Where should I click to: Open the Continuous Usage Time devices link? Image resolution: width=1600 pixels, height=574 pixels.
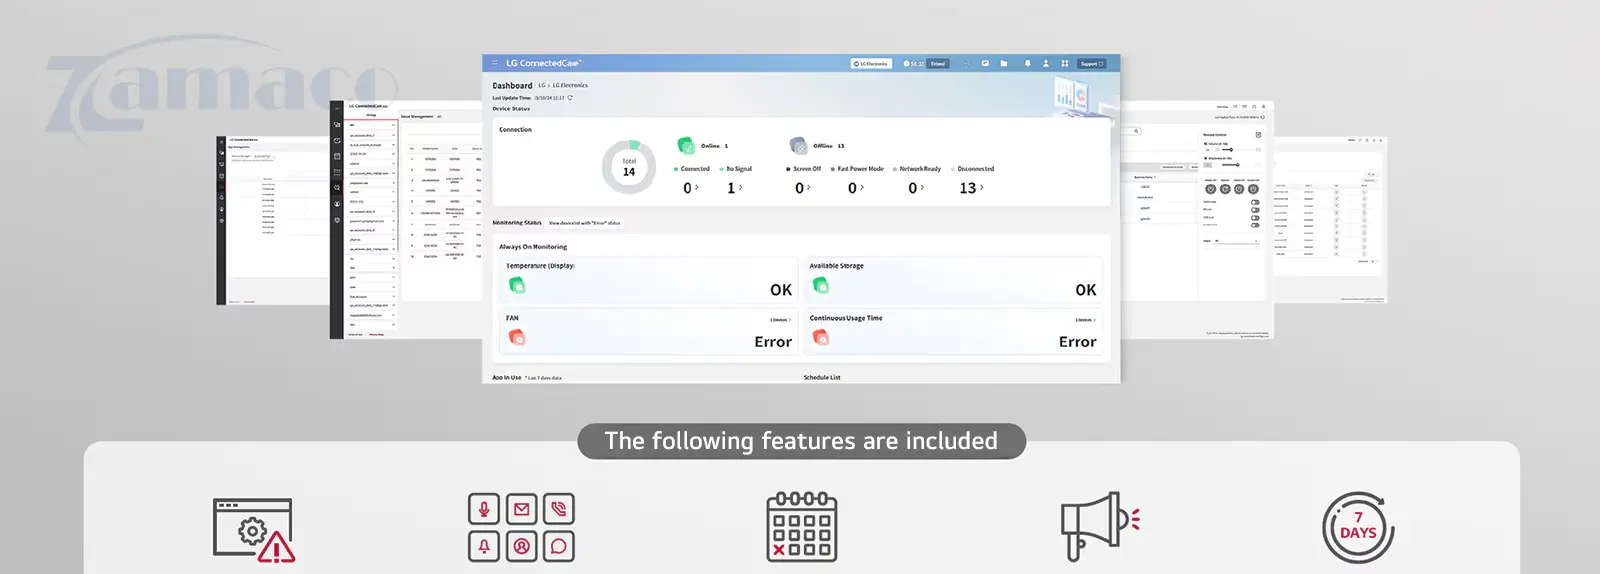[1085, 320]
